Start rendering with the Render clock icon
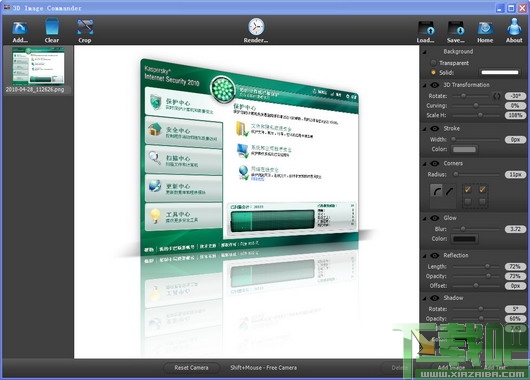The image size is (530, 380). tap(256, 30)
